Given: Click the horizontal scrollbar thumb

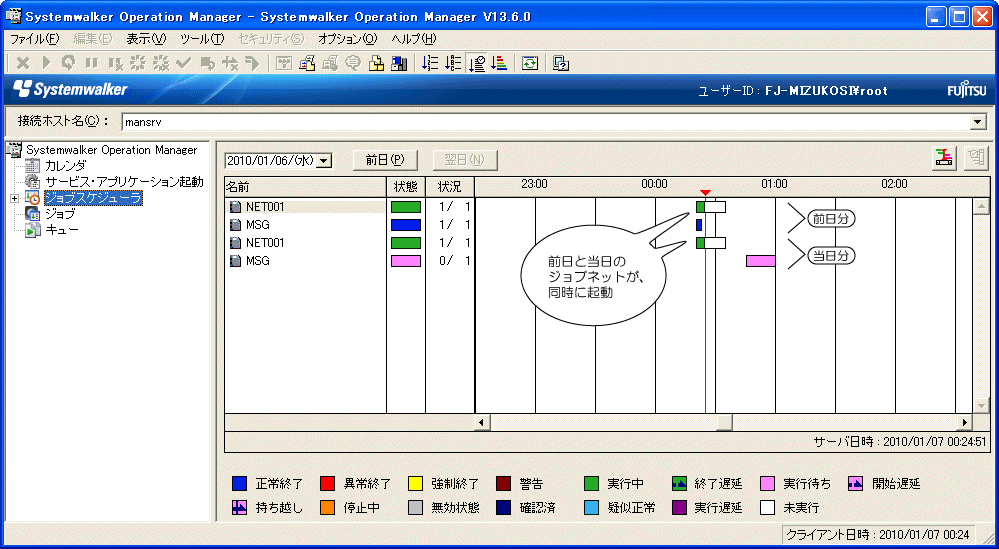Looking at the screenshot, I should 724,422.
